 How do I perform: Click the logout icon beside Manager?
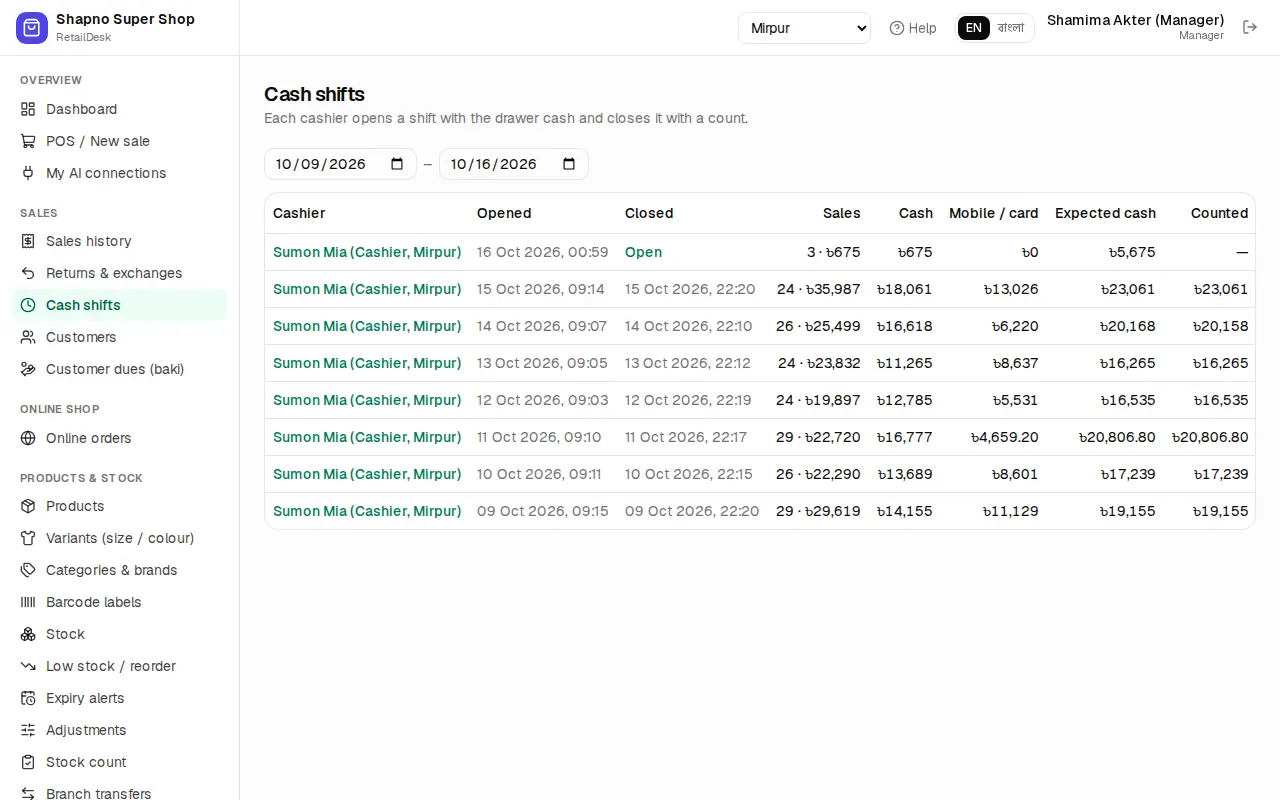click(1250, 28)
